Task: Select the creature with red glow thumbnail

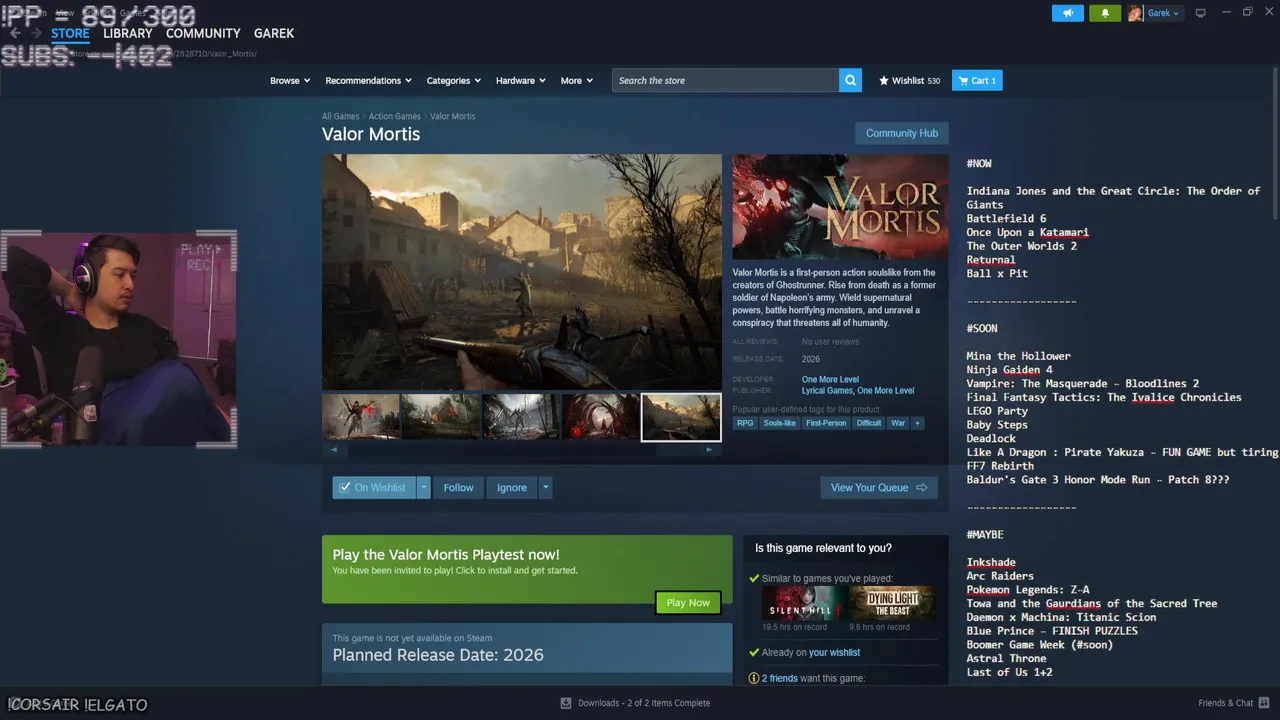Action: pyautogui.click(x=361, y=417)
